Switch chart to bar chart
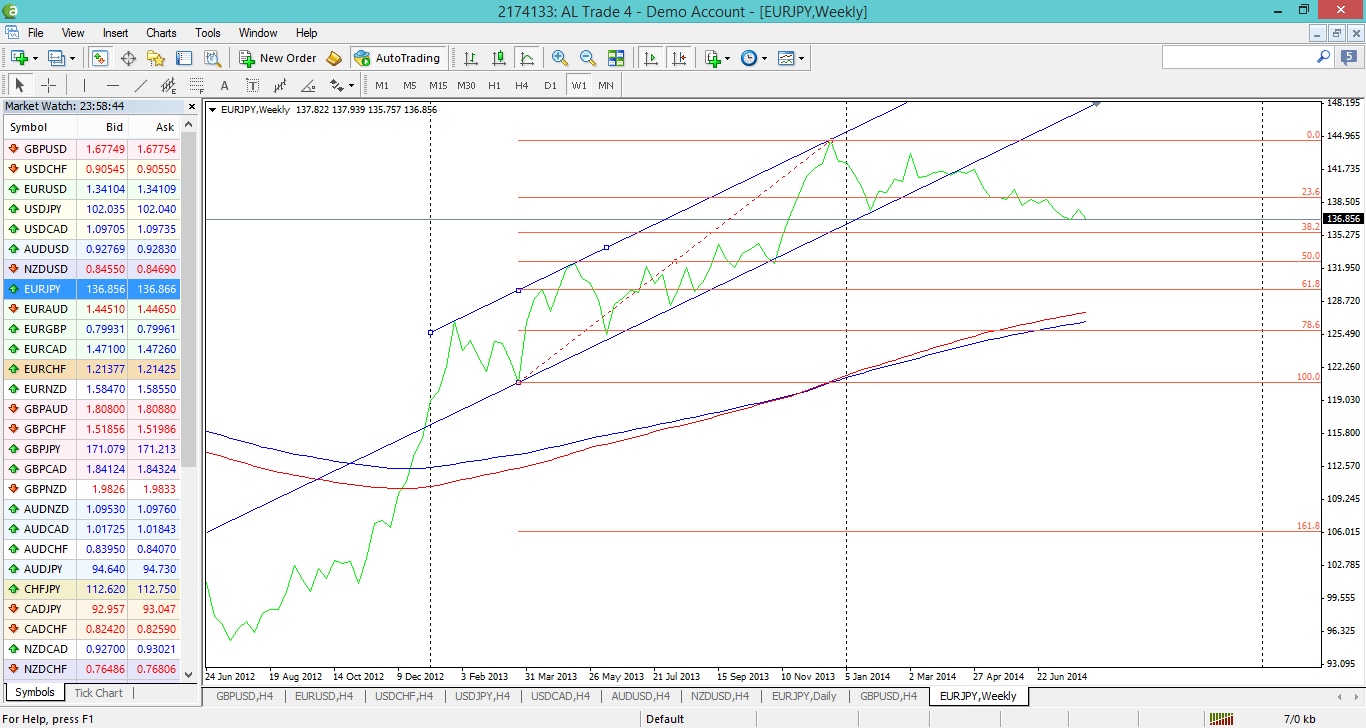Viewport: 1366px width, 728px height. (471, 58)
